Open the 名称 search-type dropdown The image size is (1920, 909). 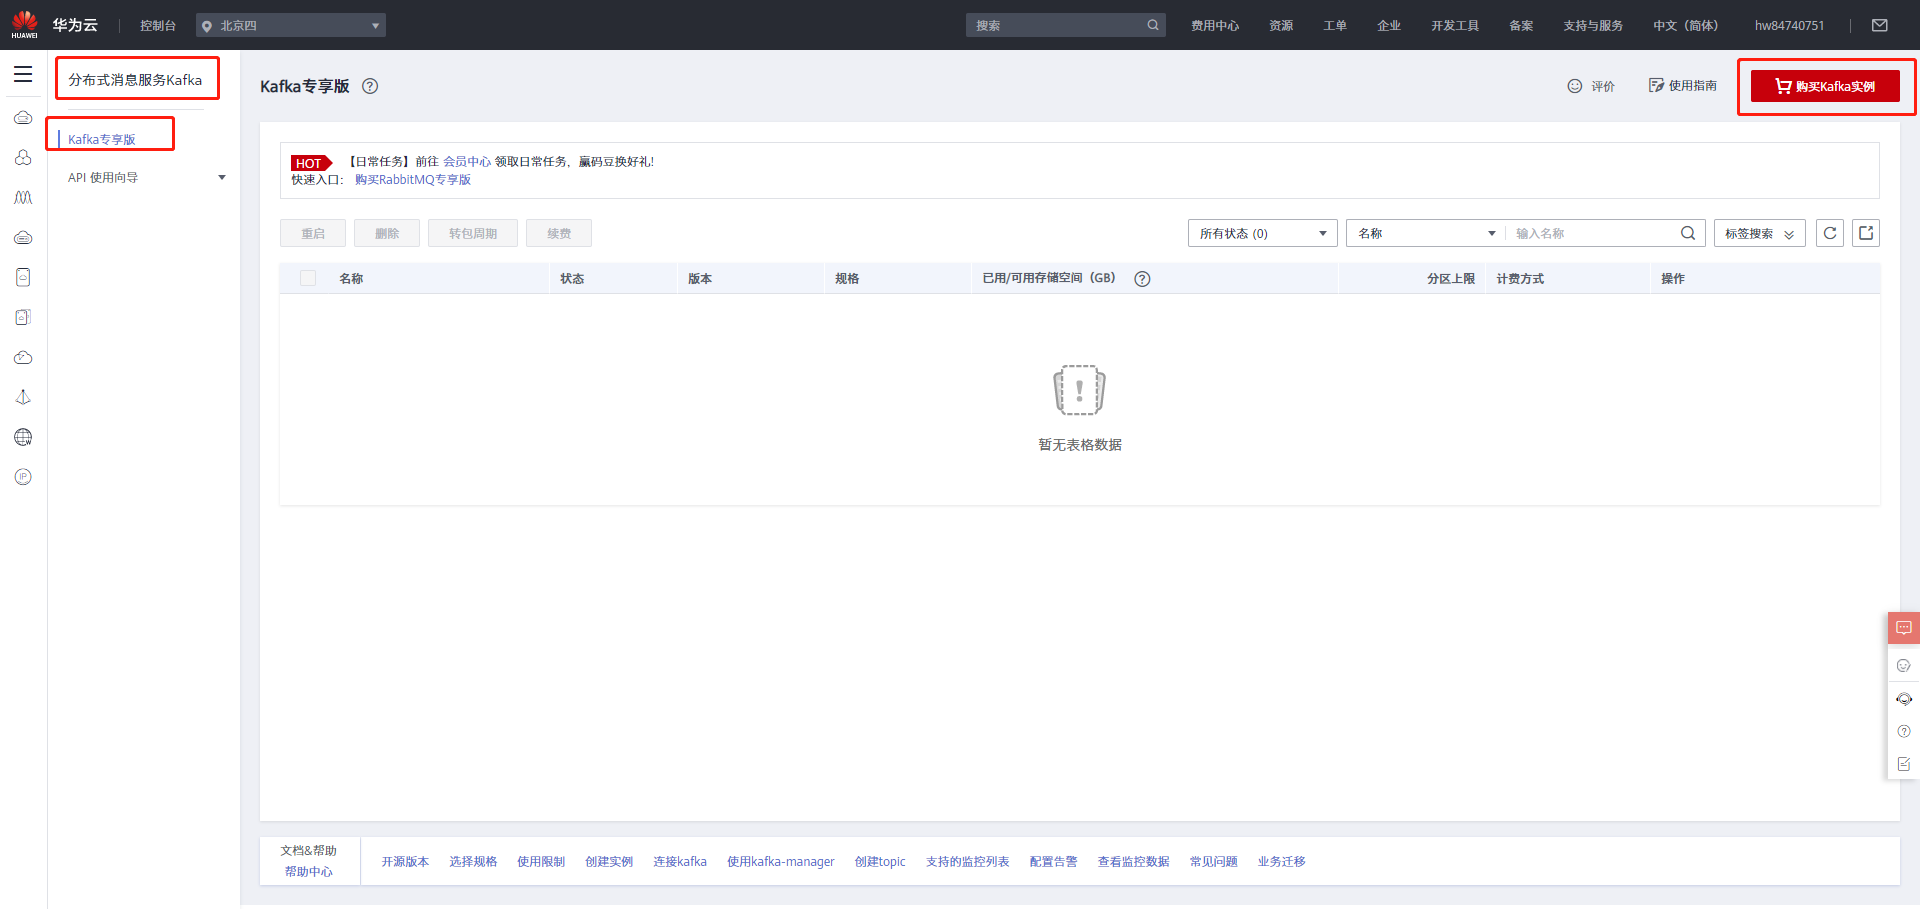point(1426,233)
